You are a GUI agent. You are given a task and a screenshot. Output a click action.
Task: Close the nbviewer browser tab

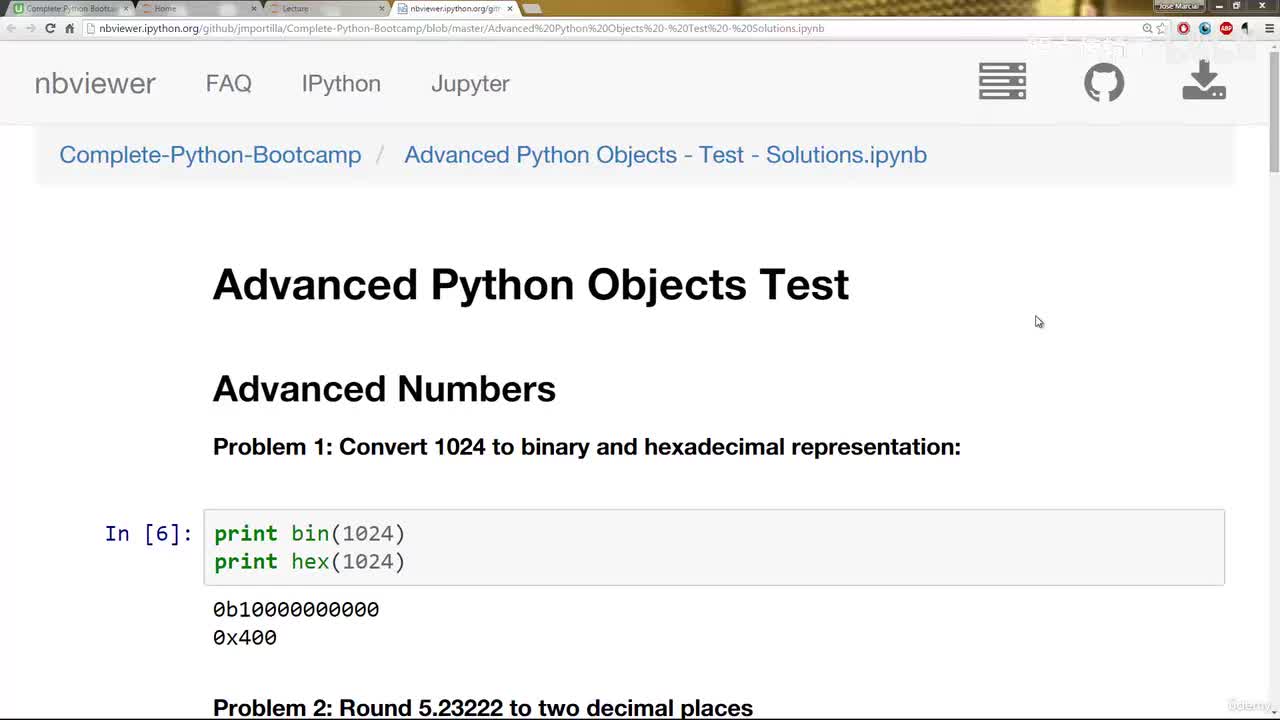pyautogui.click(x=510, y=8)
